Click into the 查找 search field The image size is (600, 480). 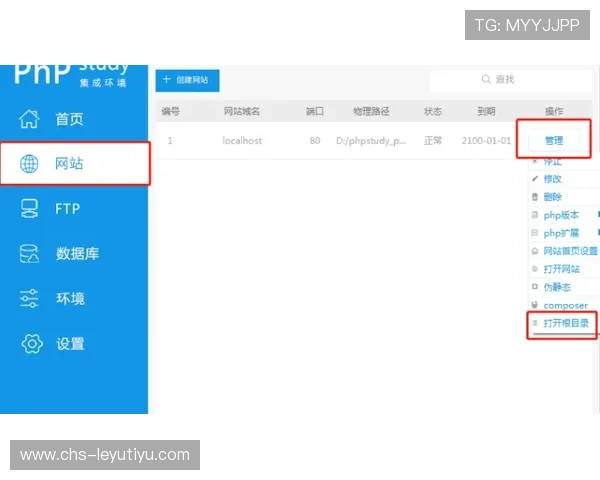tap(511, 80)
